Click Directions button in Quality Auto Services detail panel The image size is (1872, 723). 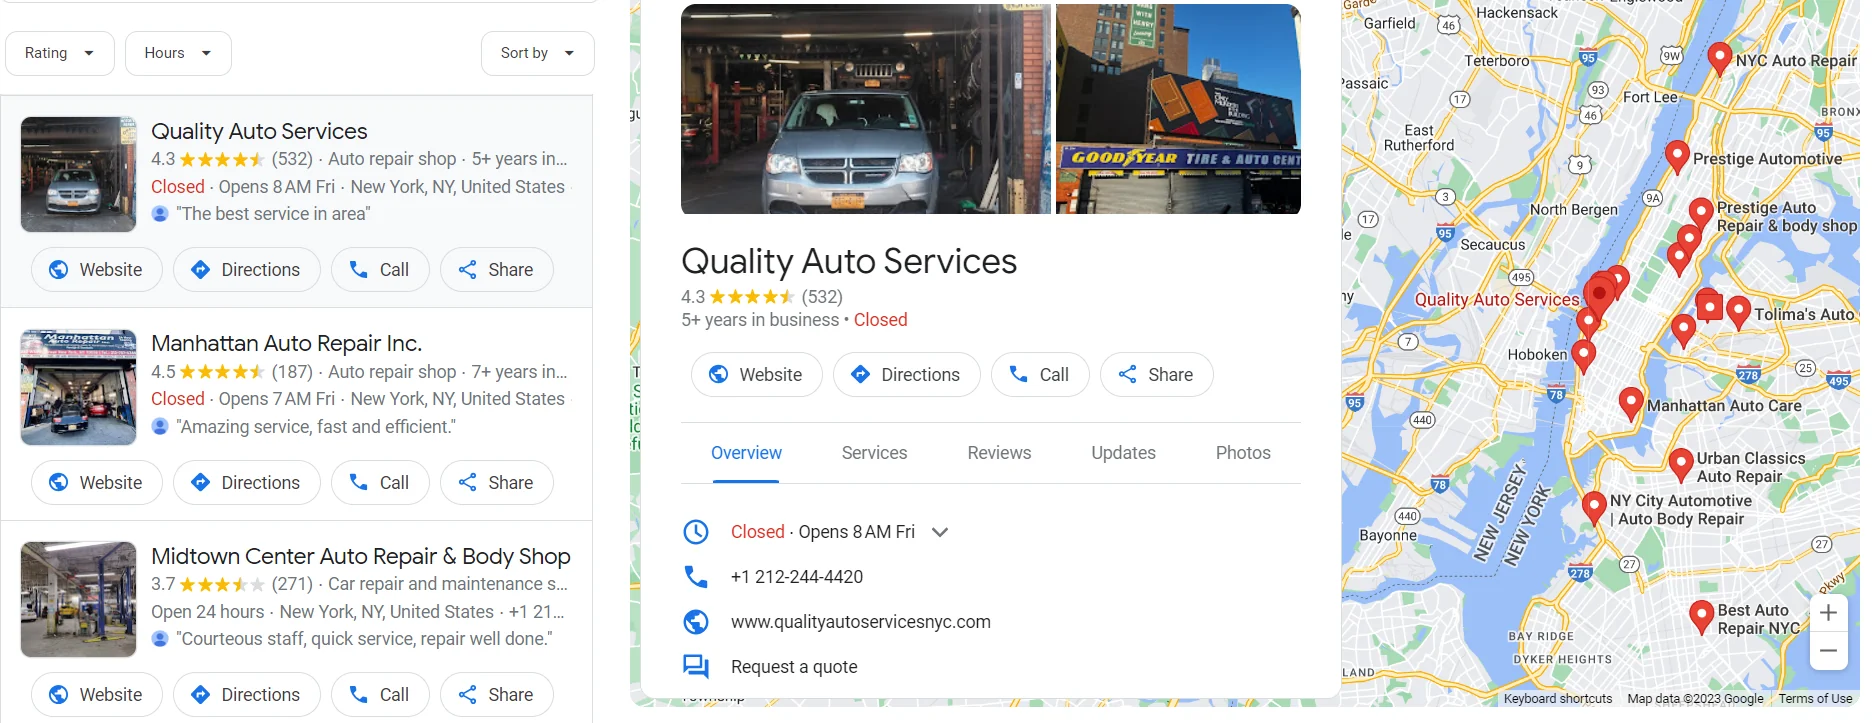pos(906,375)
